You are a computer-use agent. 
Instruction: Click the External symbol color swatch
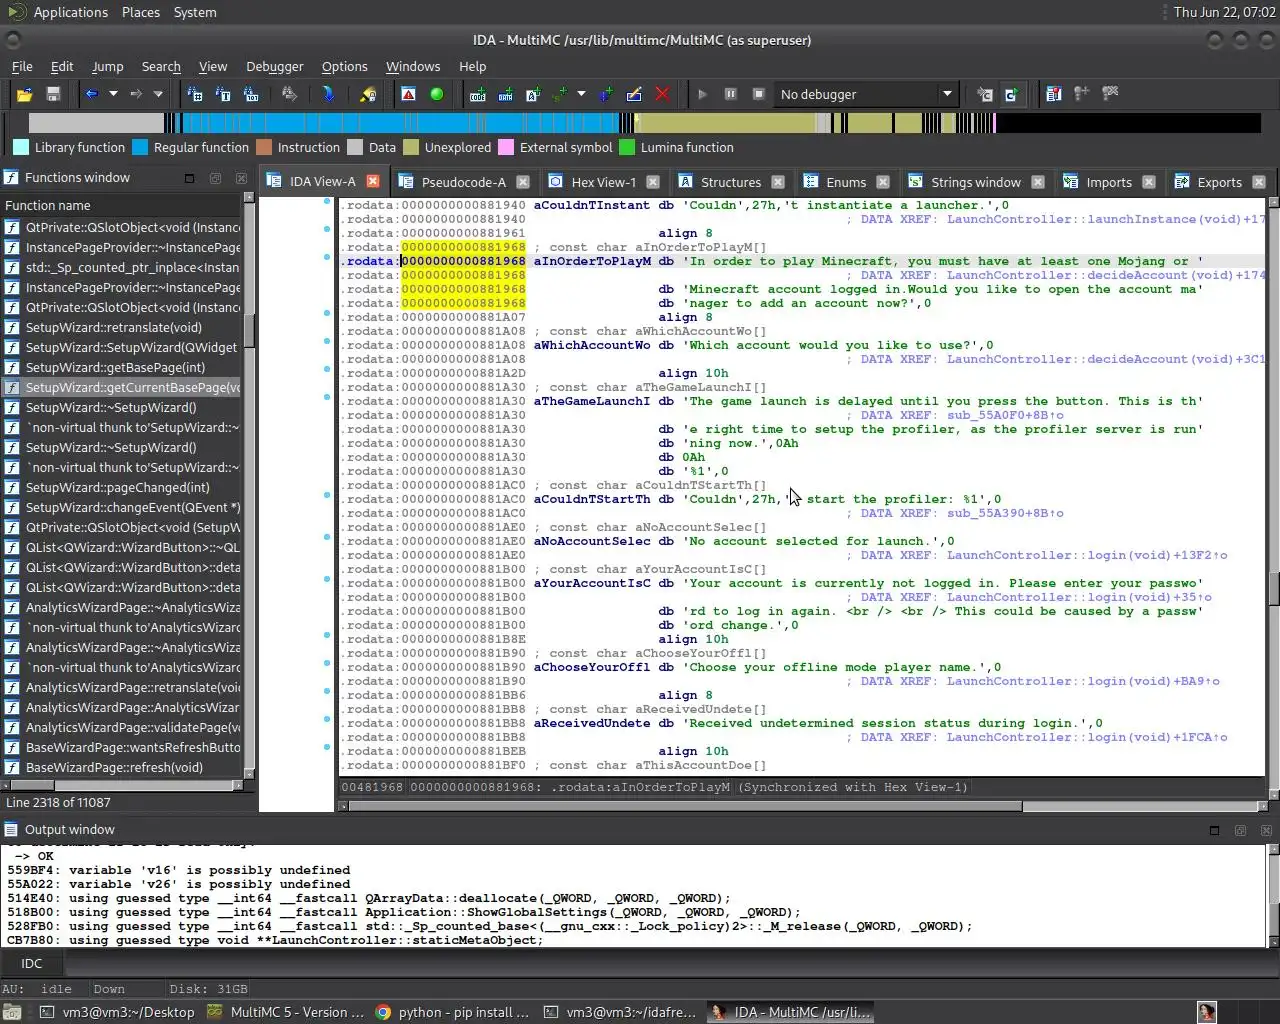506,147
